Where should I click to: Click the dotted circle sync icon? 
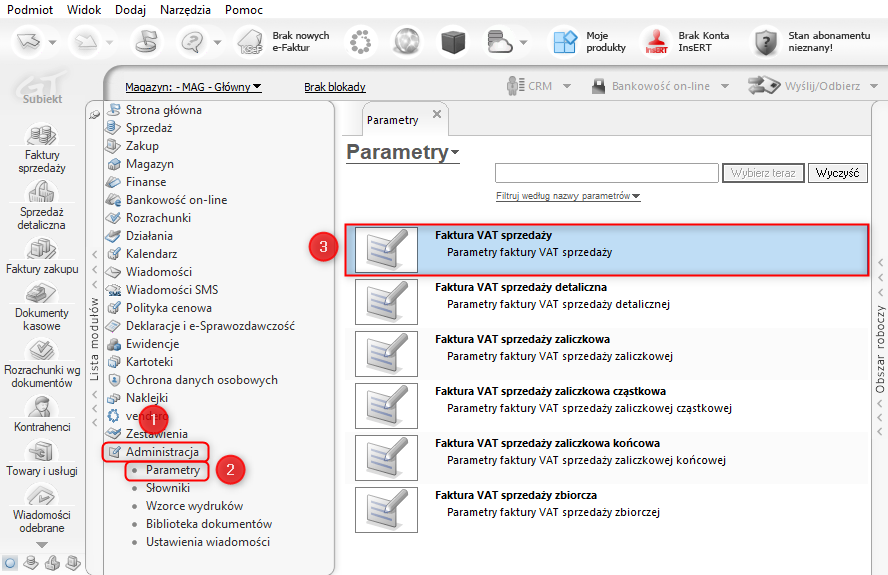[360, 41]
